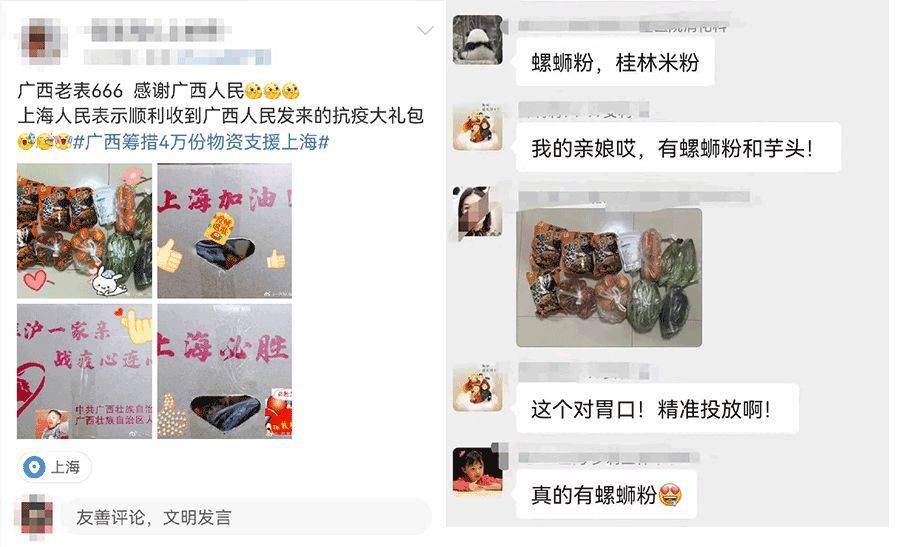Open the blurred poster avatar at top left
This screenshot has width=900, height=547.
43,41
